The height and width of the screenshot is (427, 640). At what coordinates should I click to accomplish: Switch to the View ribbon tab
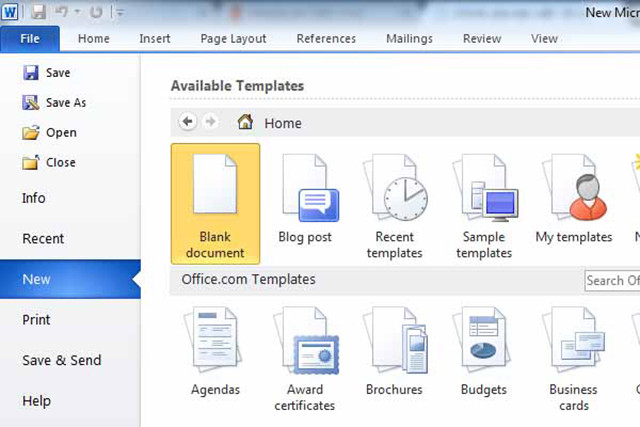point(544,39)
